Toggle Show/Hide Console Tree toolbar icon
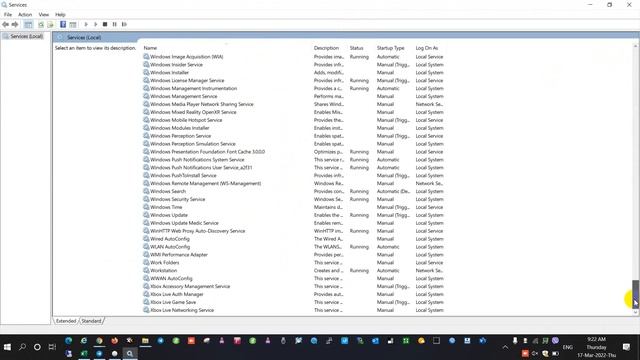640x360 pixels. [28, 24]
